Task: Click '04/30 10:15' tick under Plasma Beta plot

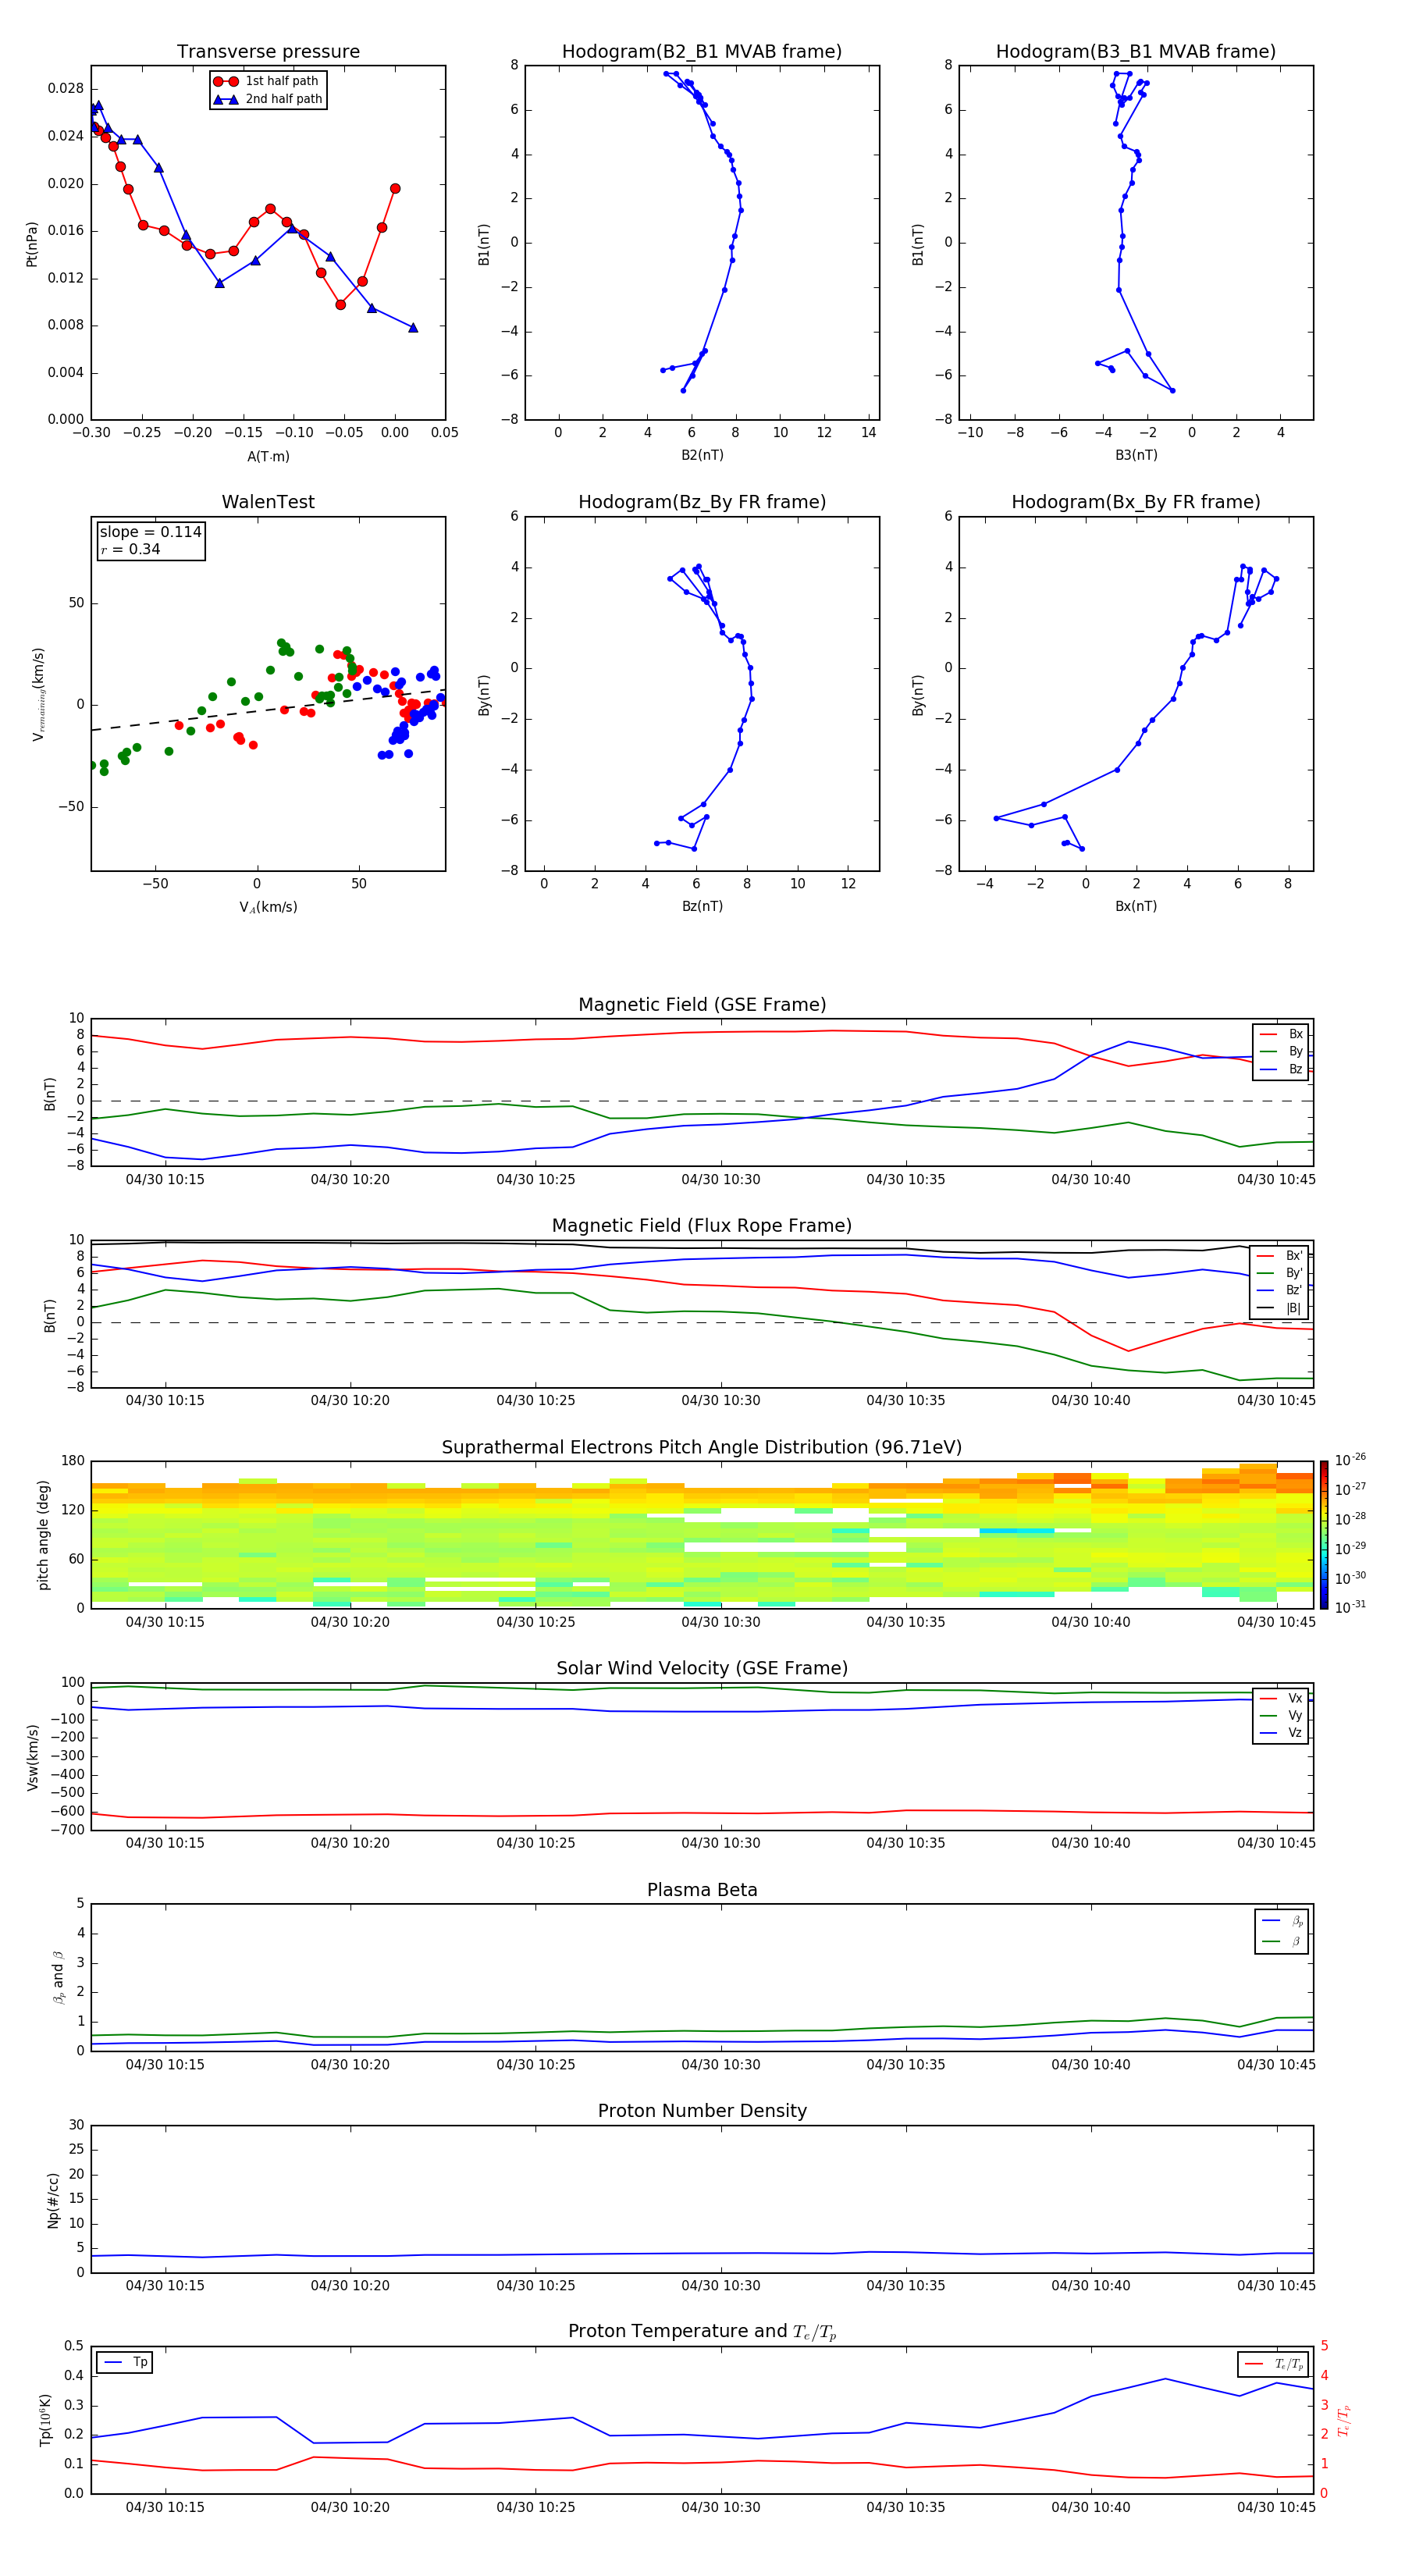Action: point(165,2064)
